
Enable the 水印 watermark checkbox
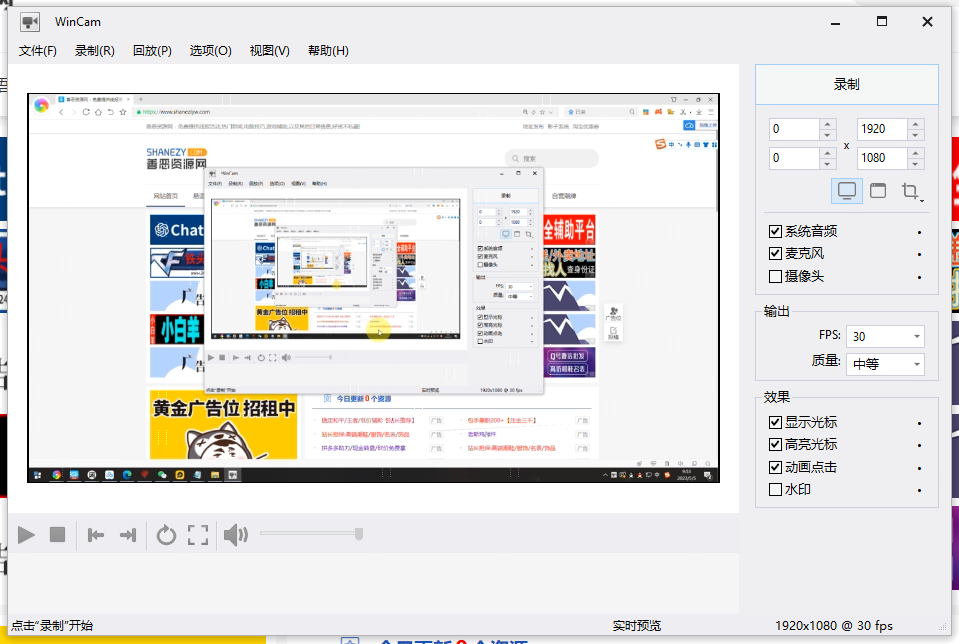tap(775, 490)
